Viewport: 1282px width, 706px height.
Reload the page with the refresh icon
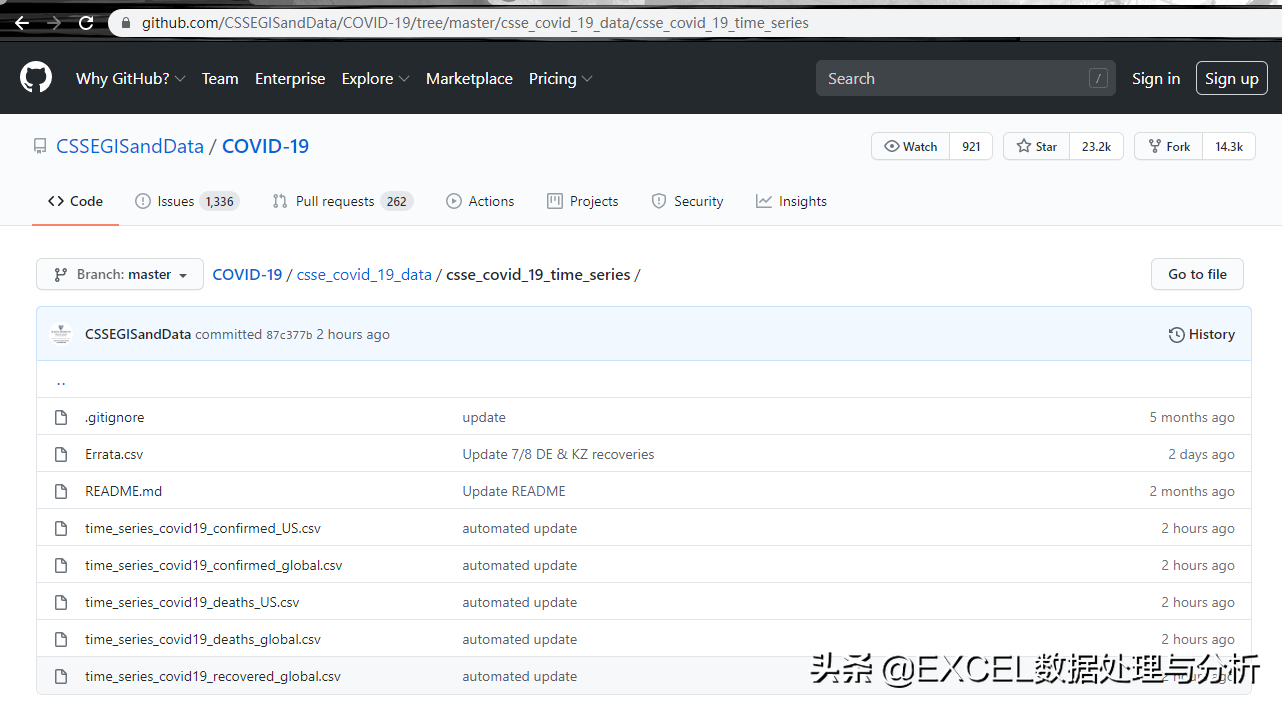pos(86,22)
